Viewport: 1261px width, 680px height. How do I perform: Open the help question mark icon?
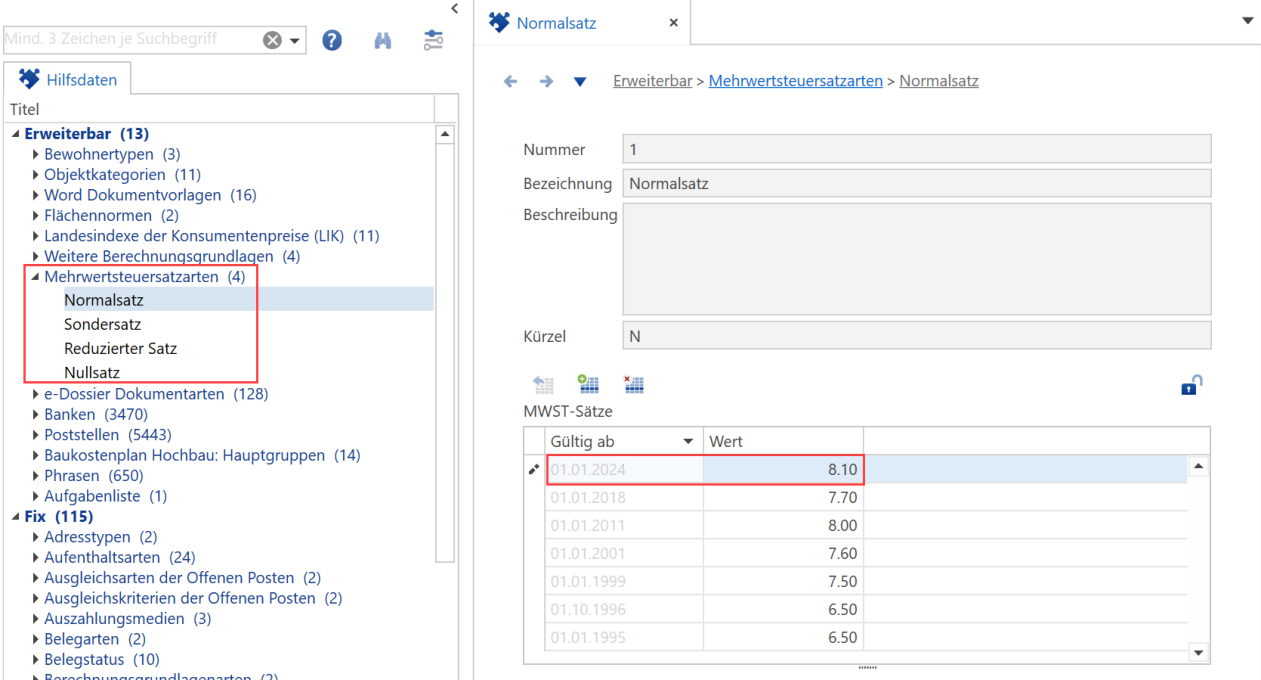[332, 40]
